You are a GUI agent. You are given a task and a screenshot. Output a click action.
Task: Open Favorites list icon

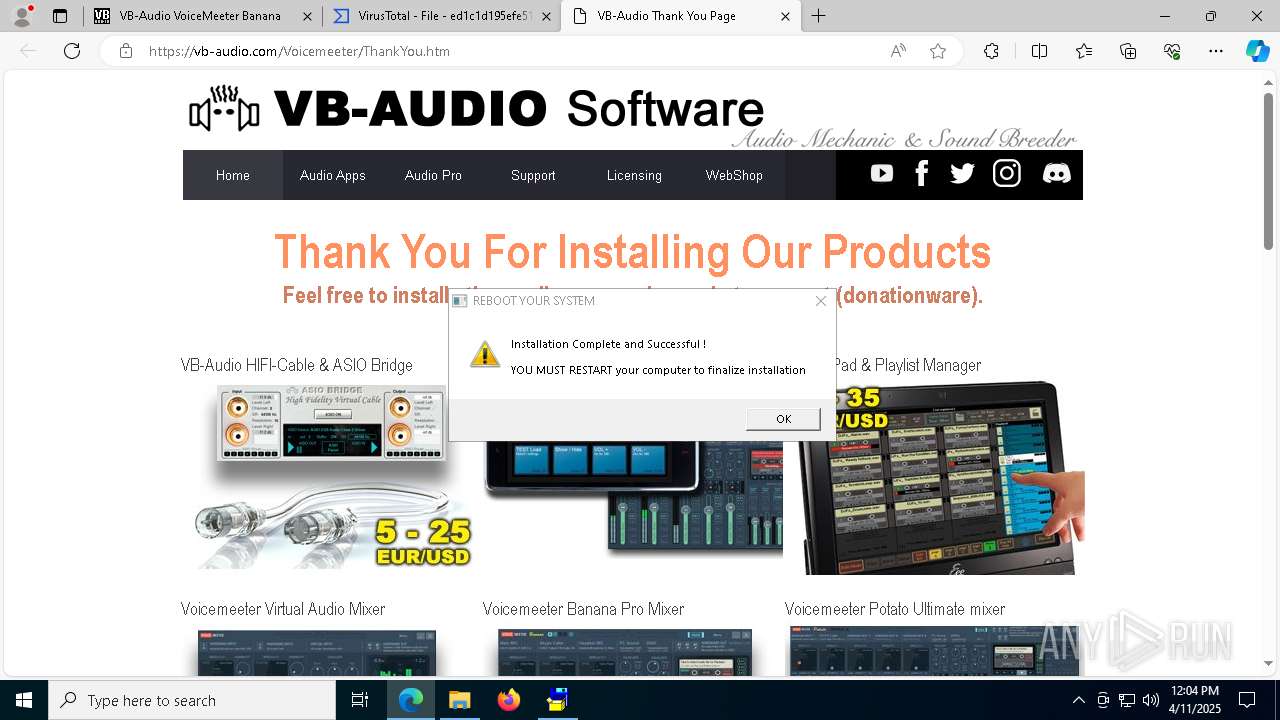pos(1084,51)
